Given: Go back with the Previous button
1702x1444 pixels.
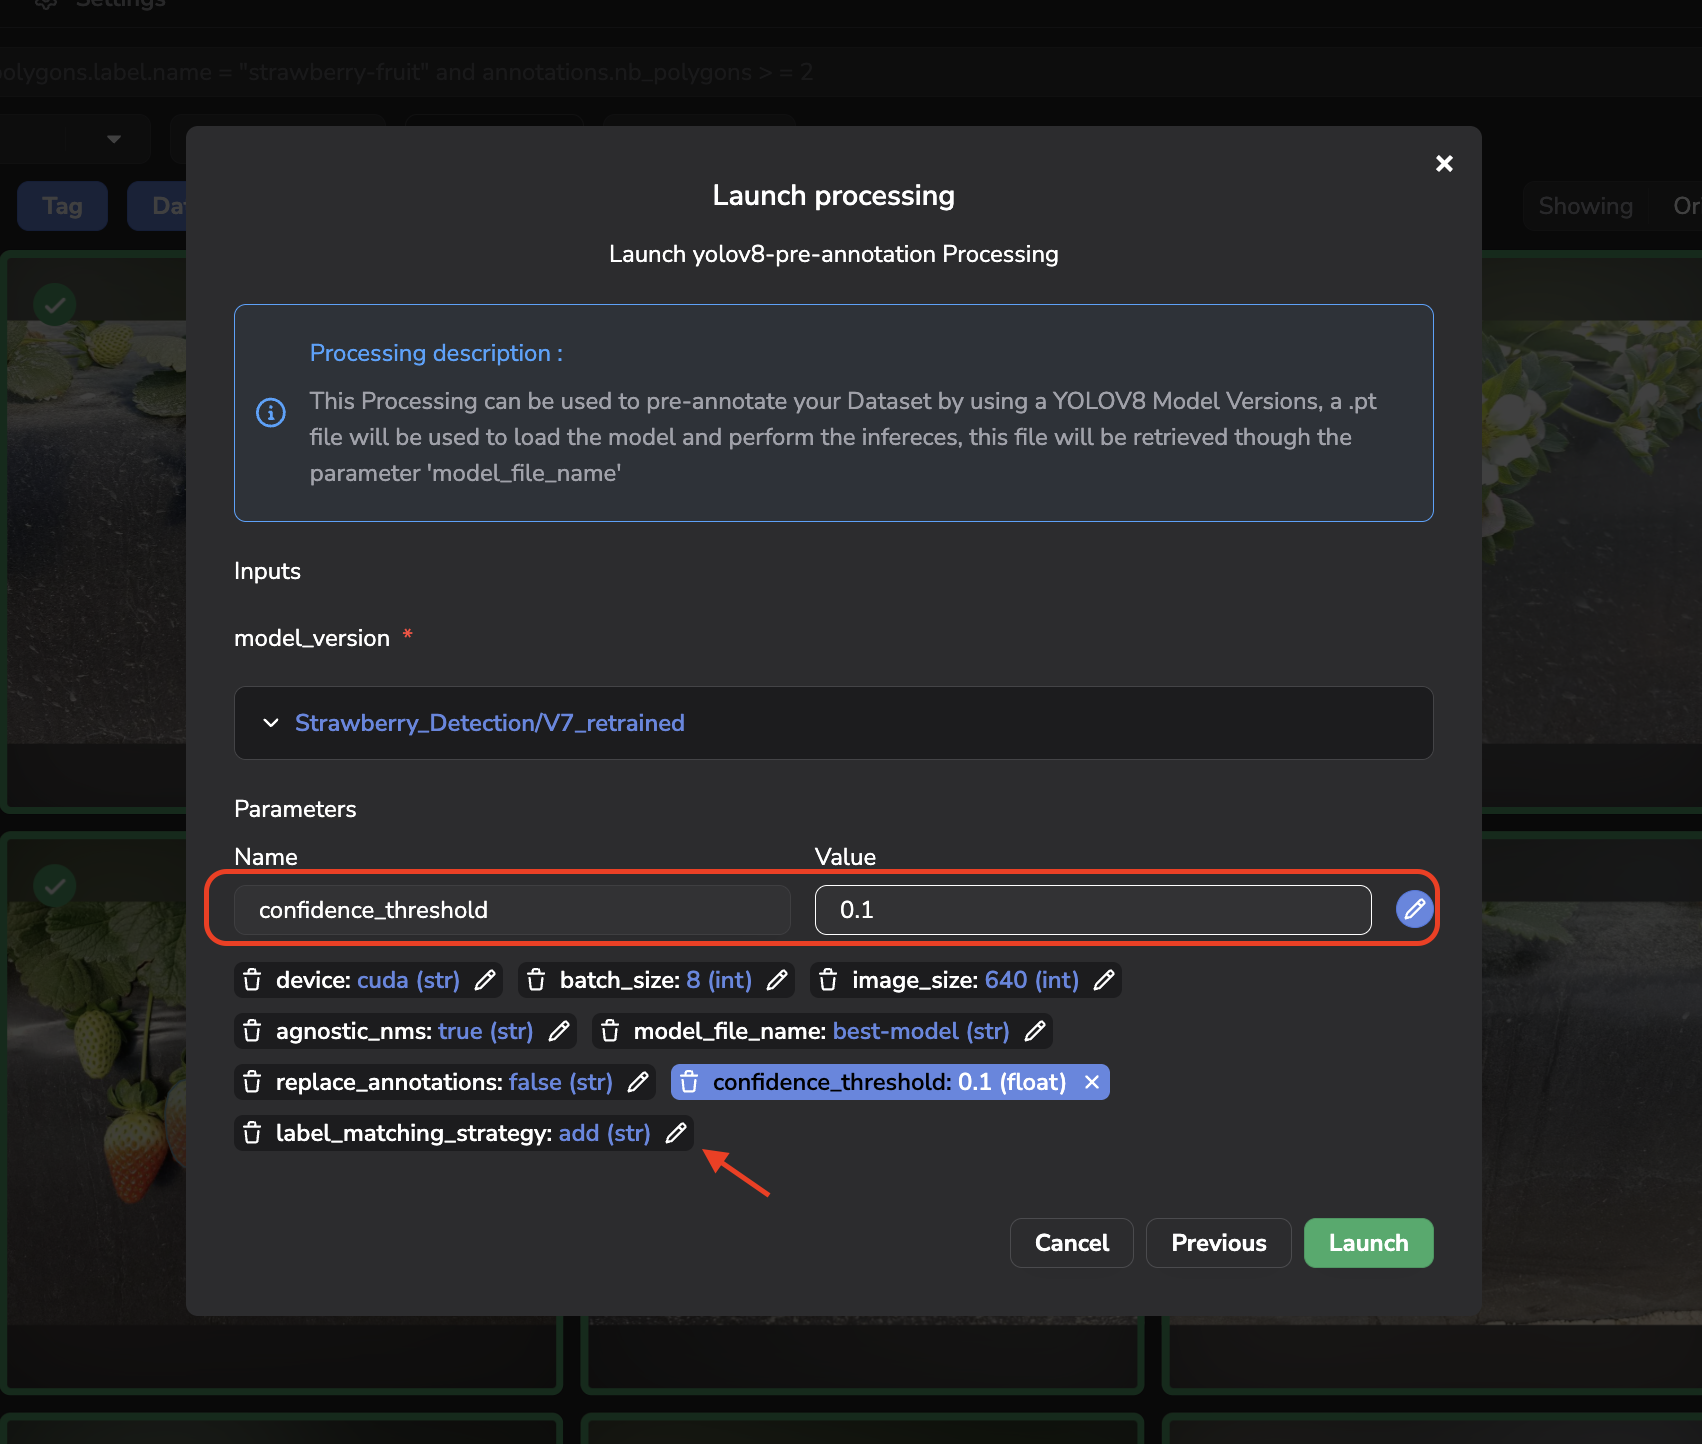Looking at the screenshot, I should pyautogui.click(x=1218, y=1243).
